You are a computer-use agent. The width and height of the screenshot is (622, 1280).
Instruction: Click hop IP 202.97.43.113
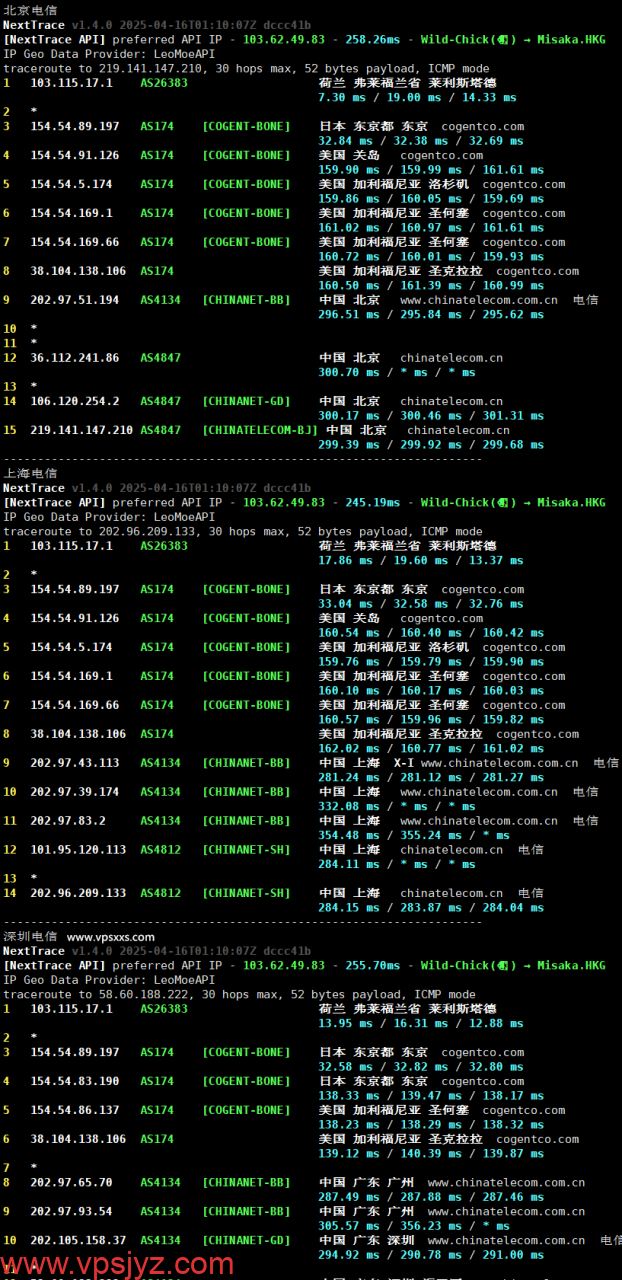pos(74,763)
